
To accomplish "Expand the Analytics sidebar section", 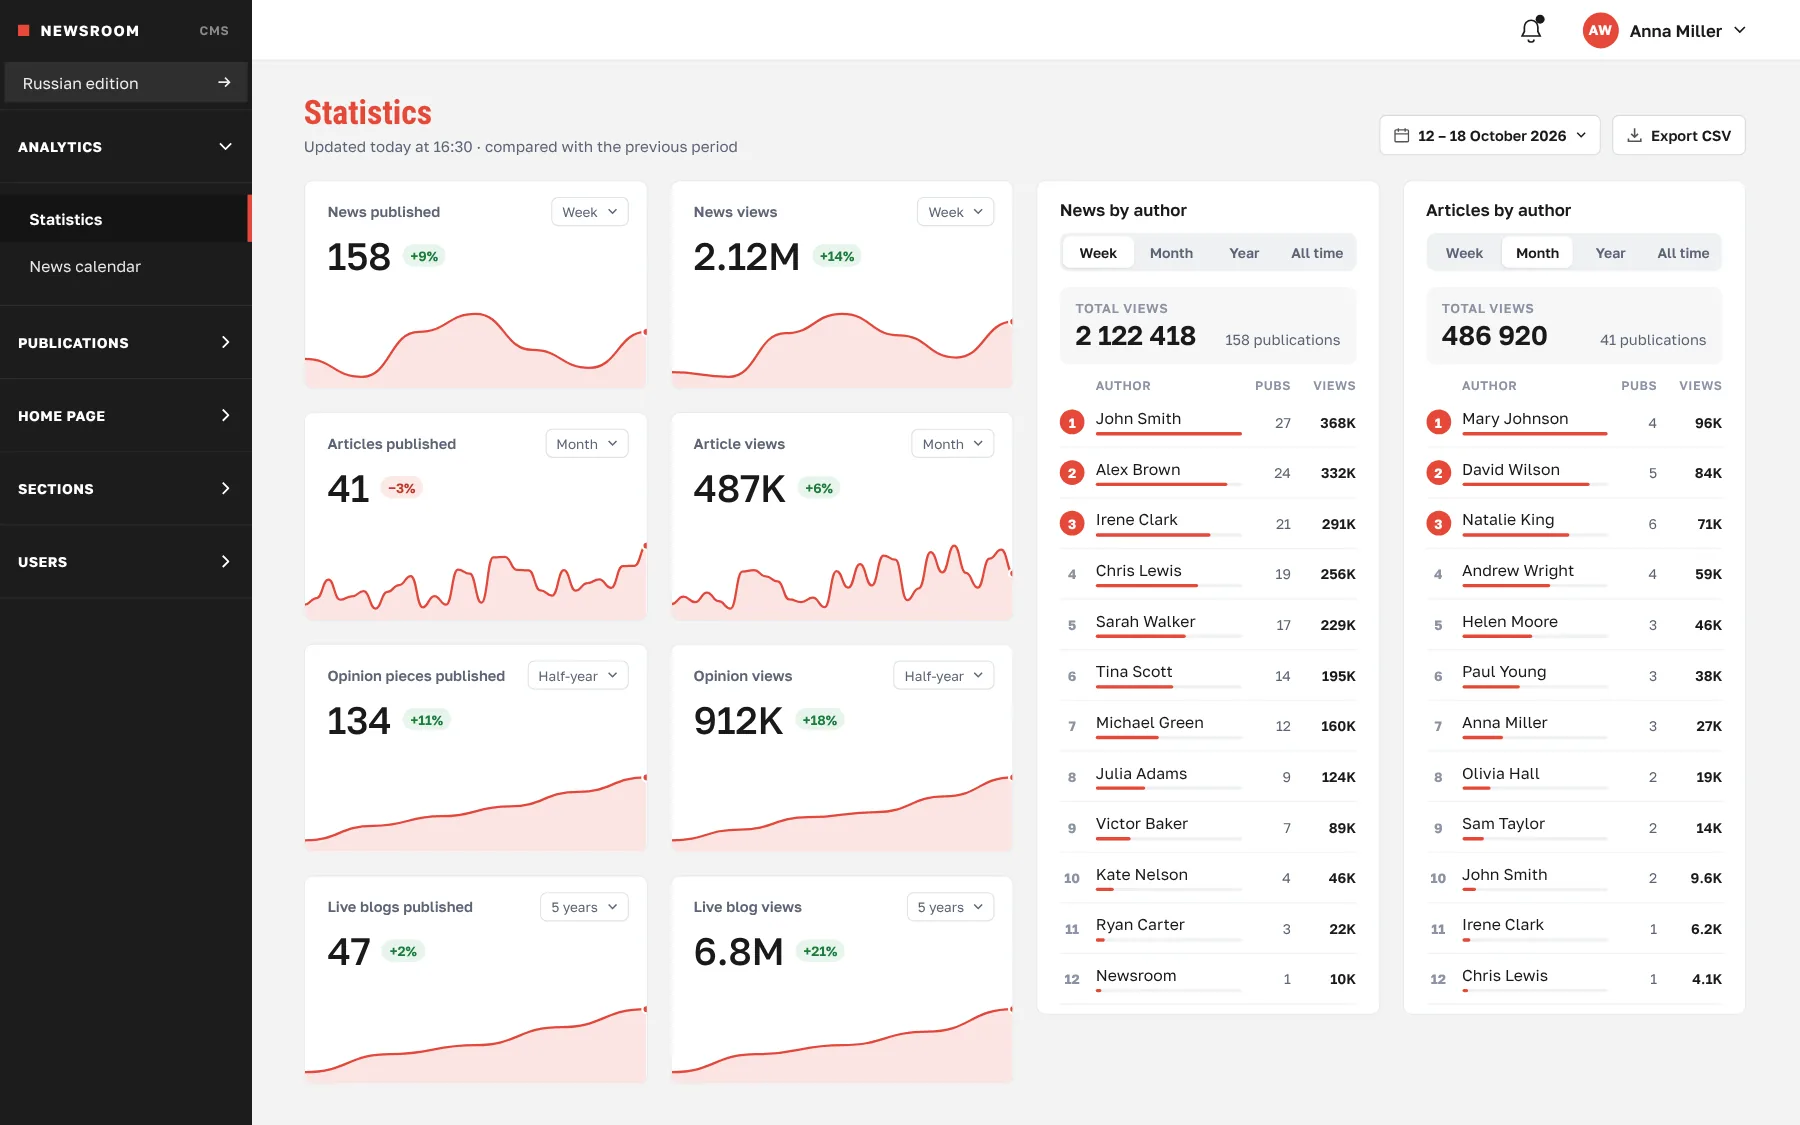I will tap(125, 147).
